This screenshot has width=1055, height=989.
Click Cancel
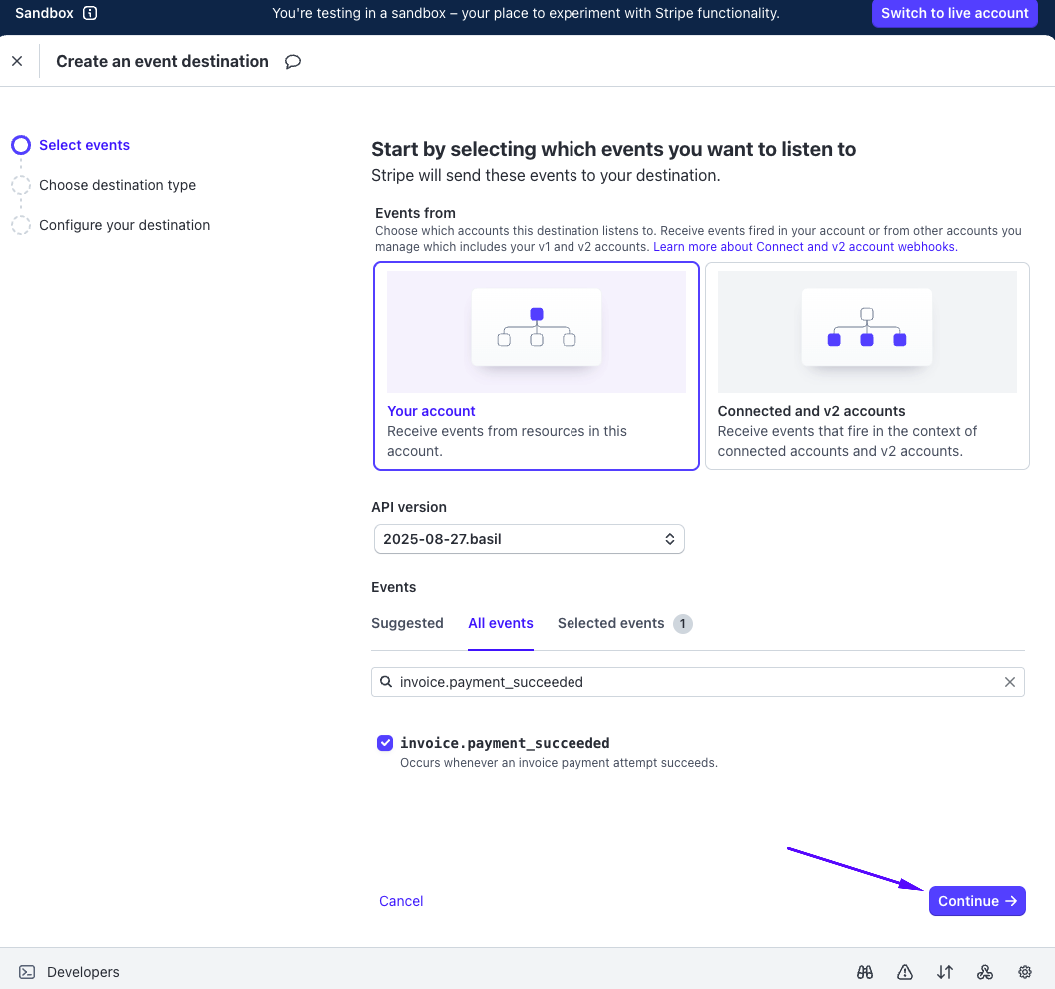click(x=401, y=902)
